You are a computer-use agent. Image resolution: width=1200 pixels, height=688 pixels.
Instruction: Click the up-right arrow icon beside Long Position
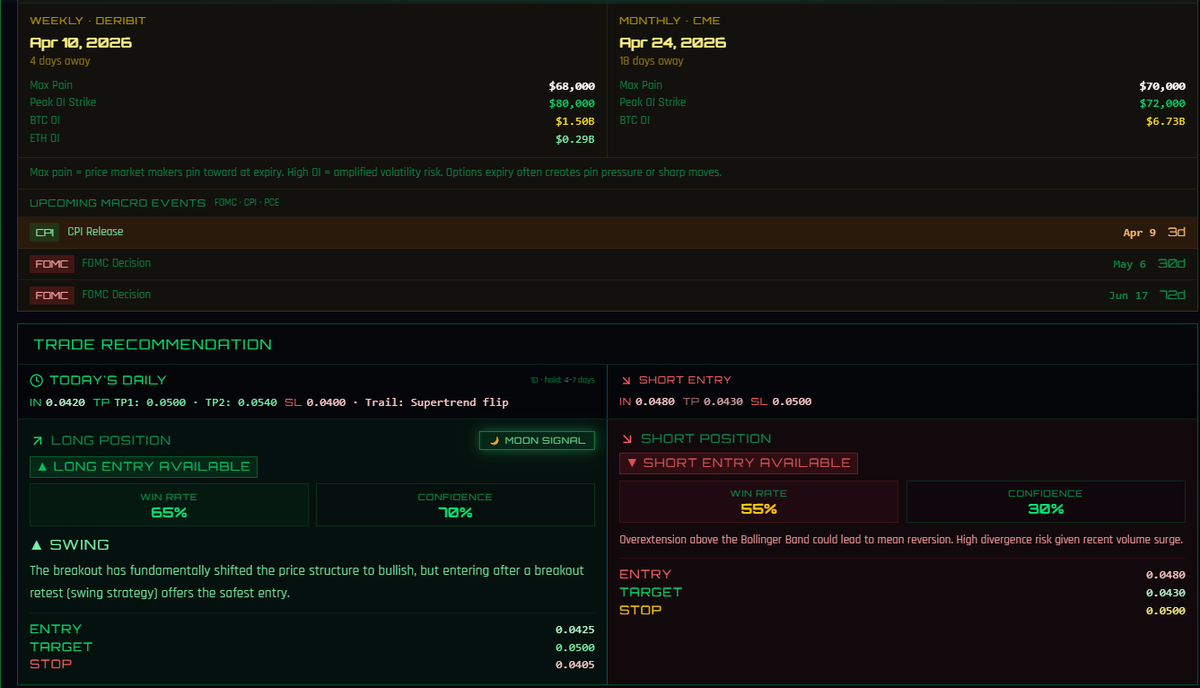pyautogui.click(x=37, y=441)
